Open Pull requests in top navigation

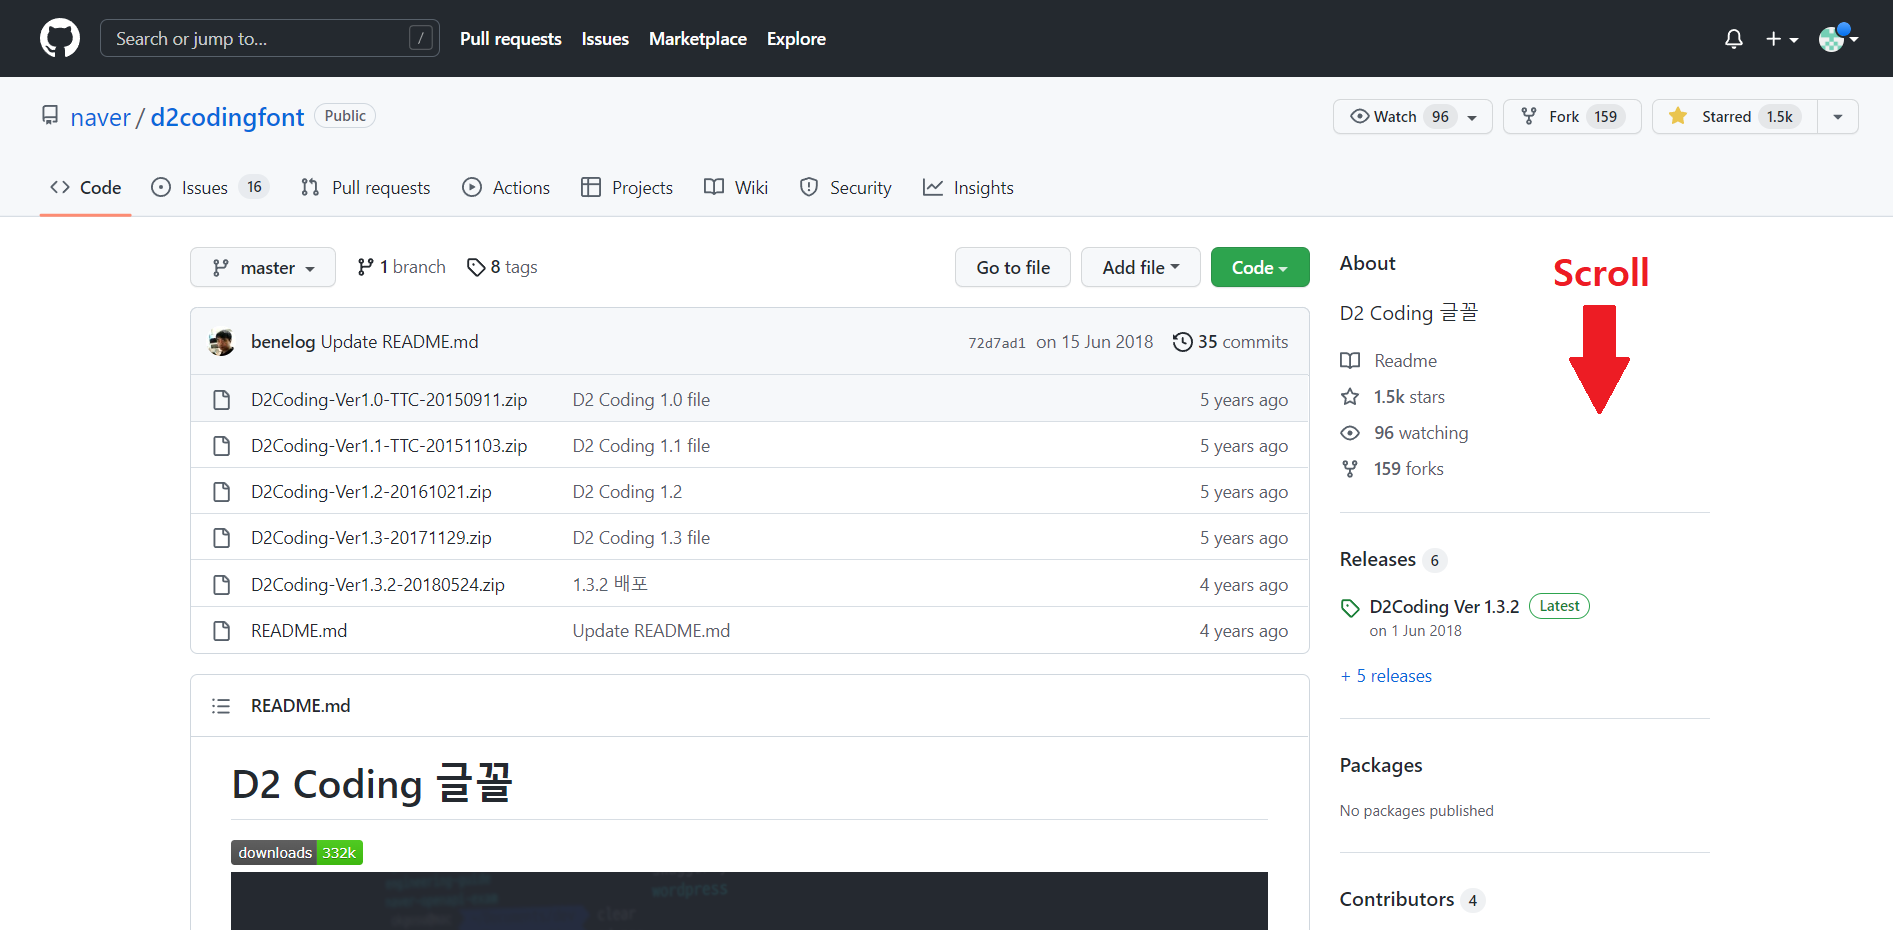coord(511,39)
